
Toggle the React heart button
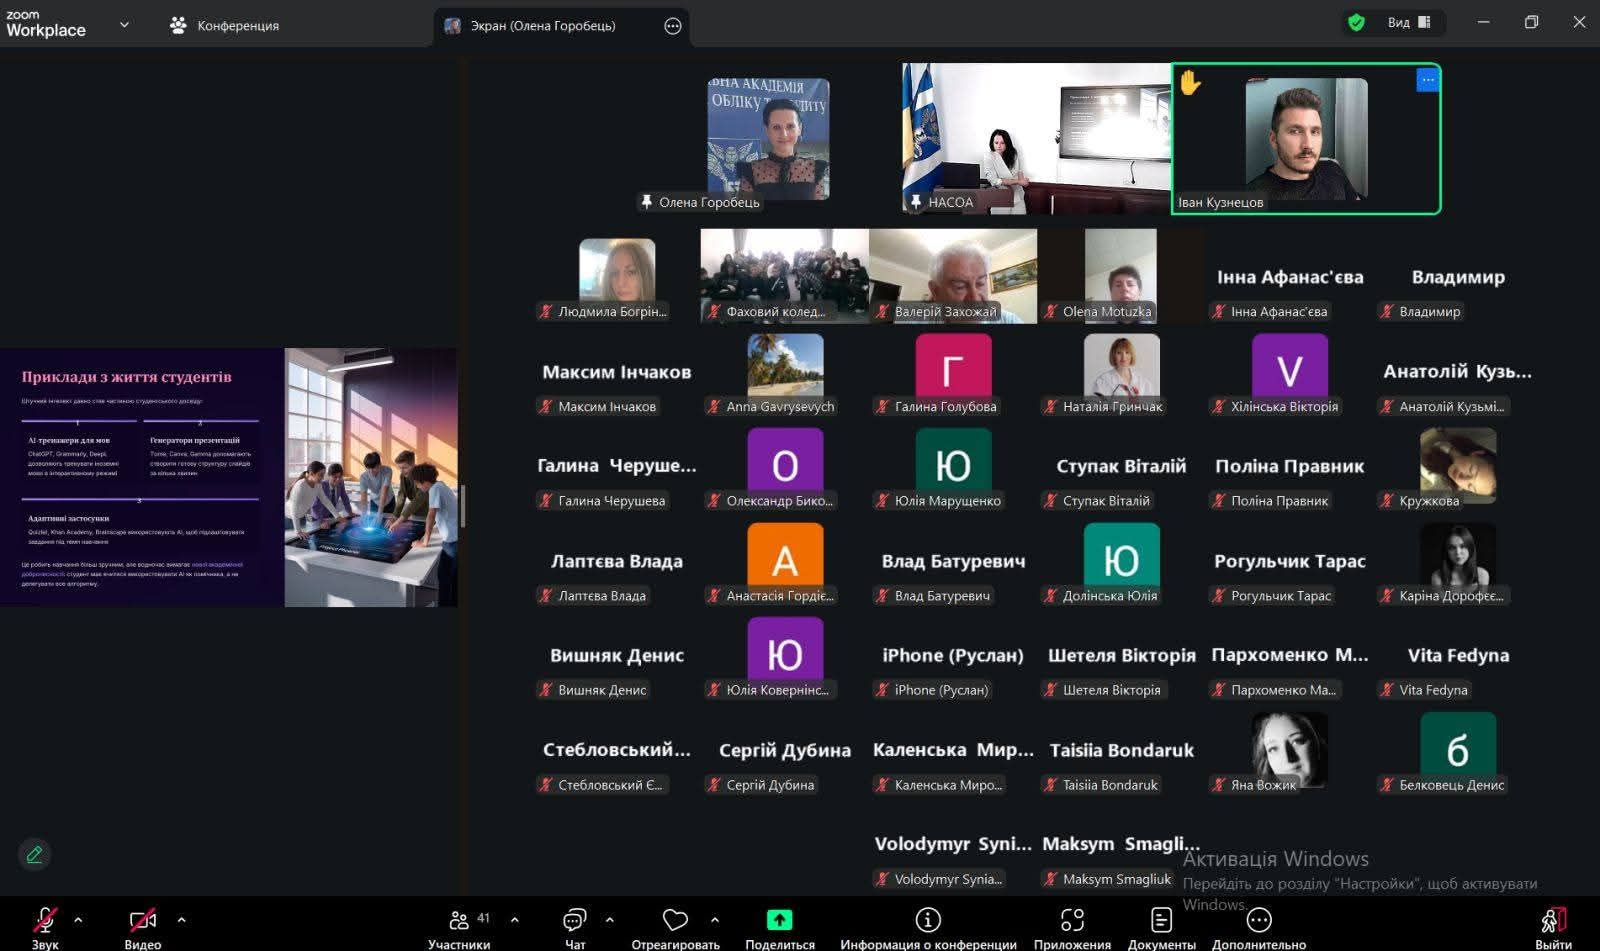pos(675,920)
